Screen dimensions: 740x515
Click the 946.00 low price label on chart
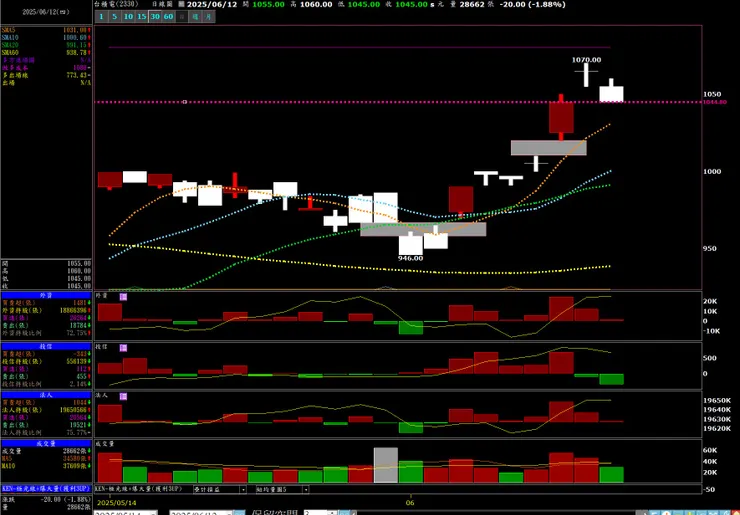(411, 258)
